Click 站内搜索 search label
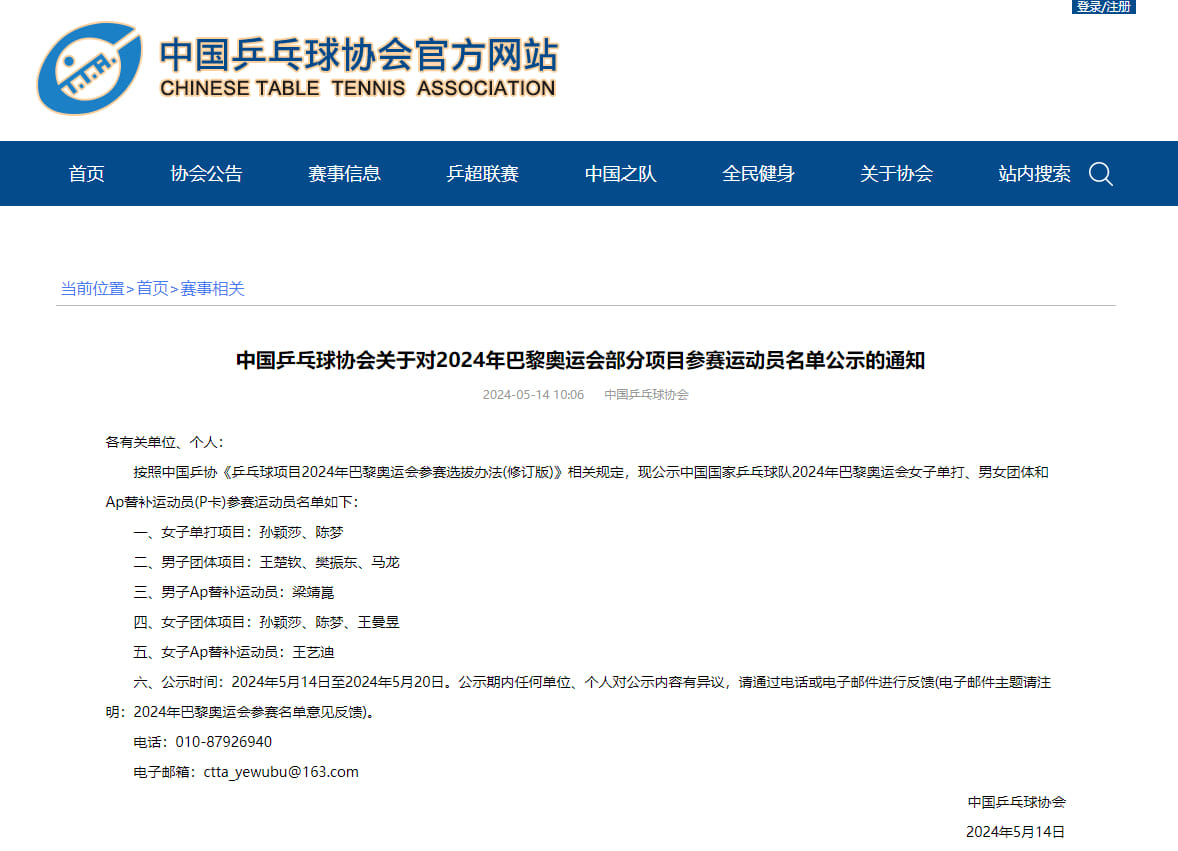1178x851 pixels. point(1034,174)
